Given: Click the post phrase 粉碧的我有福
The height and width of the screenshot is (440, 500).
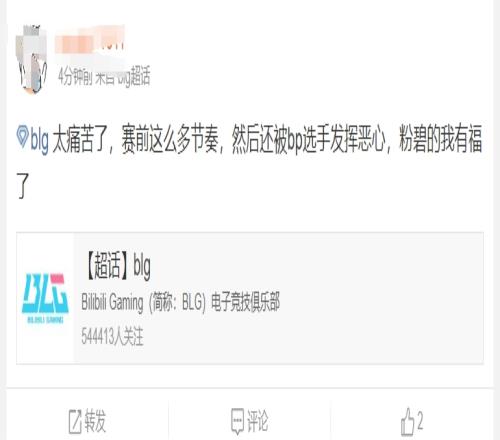Looking at the screenshot, I should pos(441,139).
